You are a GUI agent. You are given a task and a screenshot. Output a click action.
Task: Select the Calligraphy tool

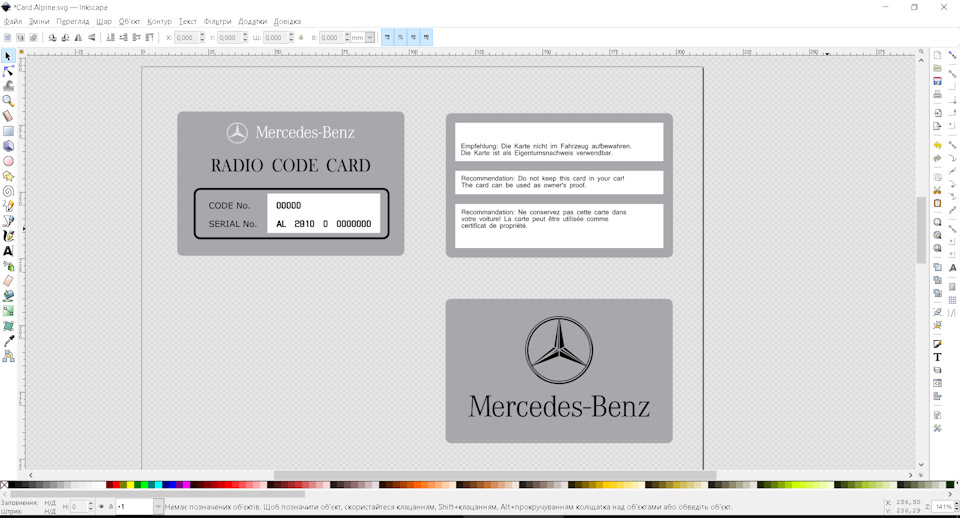pos(8,236)
